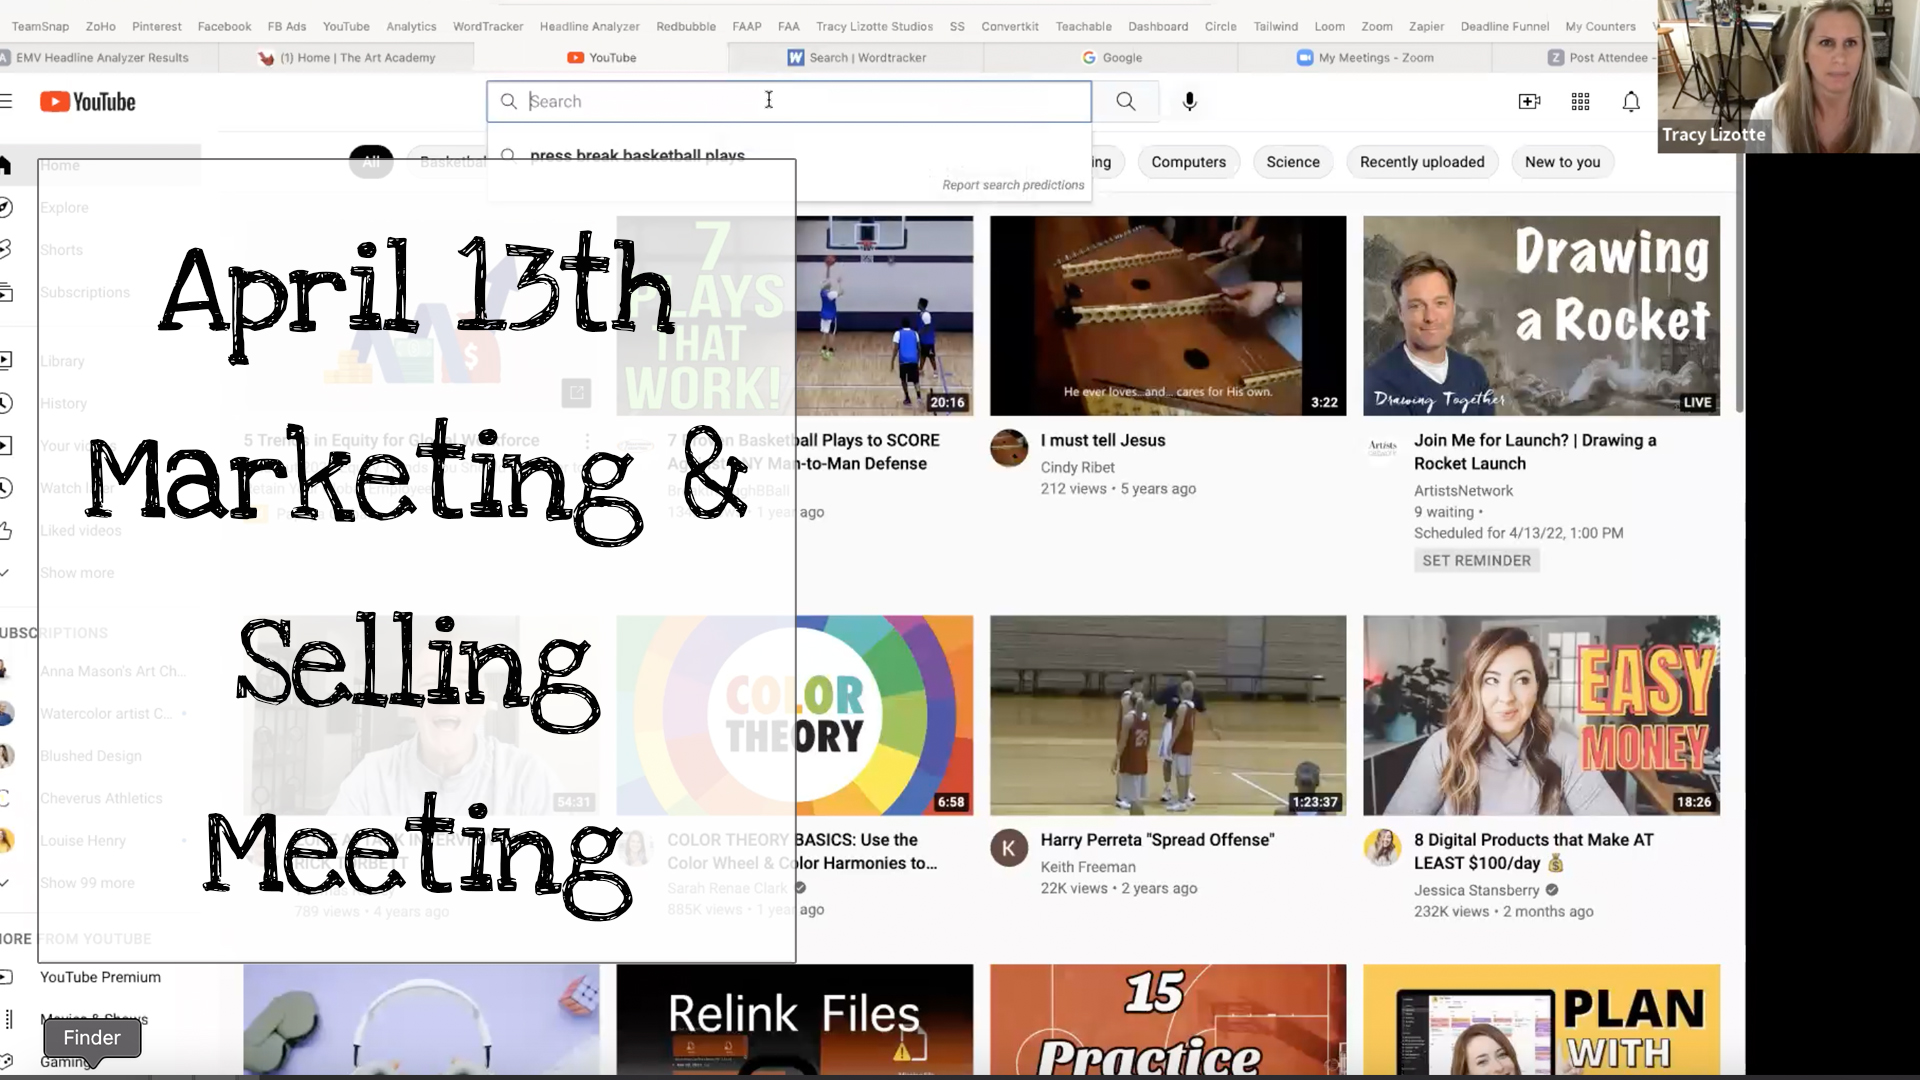Open the Create video icon
Viewport: 1920px width, 1080px height.
click(x=1529, y=101)
